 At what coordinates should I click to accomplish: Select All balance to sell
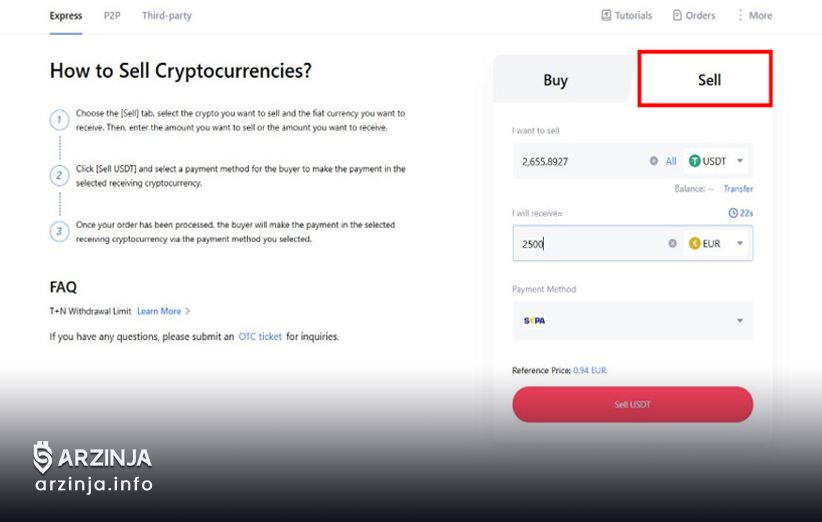click(x=671, y=161)
